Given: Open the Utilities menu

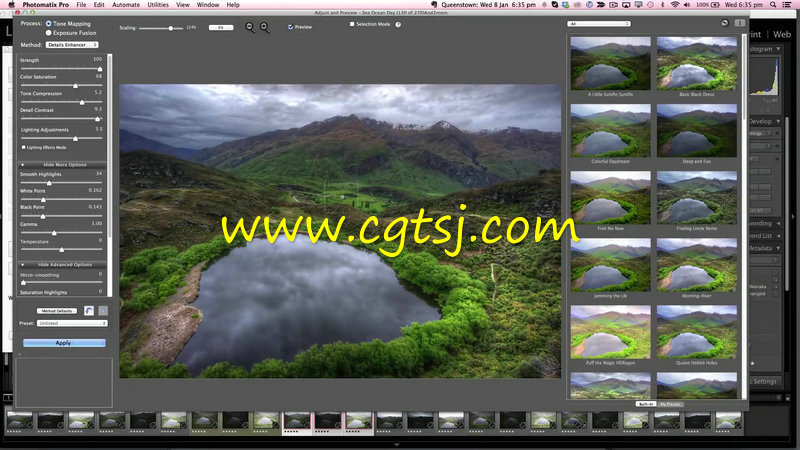Looking at the screenshot, I should [158, 5].
